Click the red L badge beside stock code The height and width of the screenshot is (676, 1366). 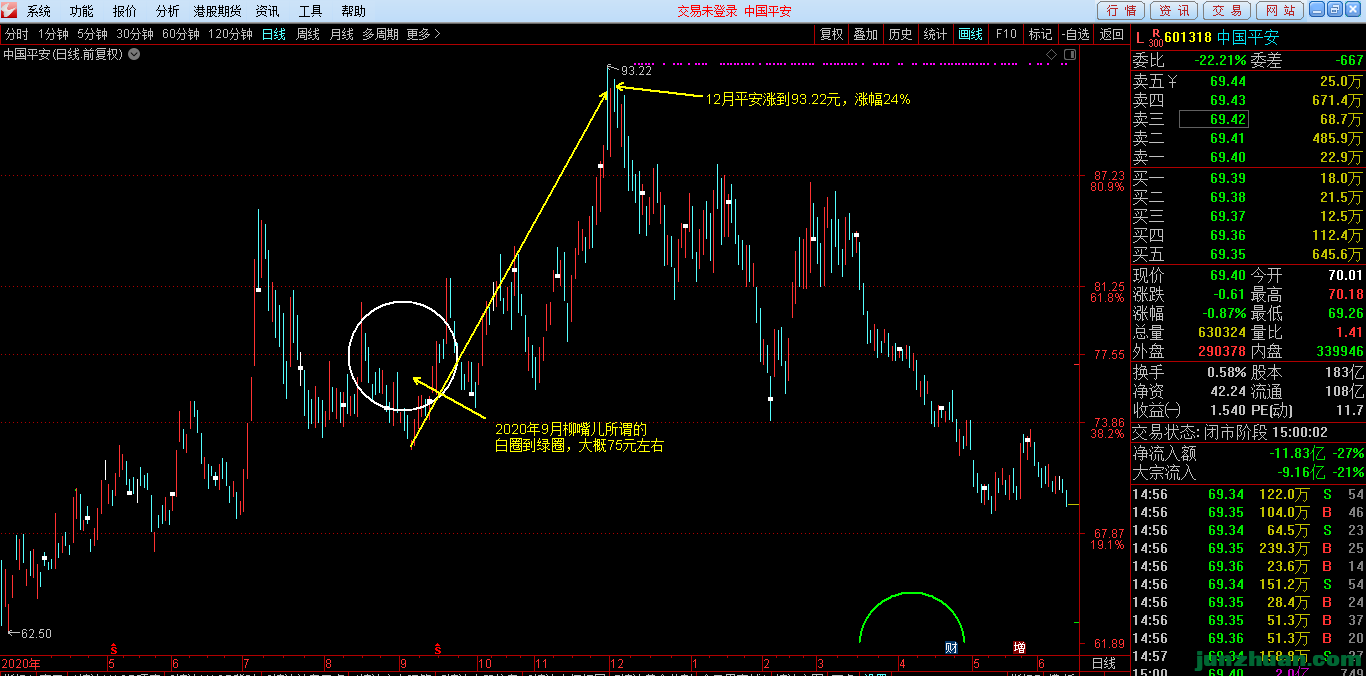coord(1138,38)
